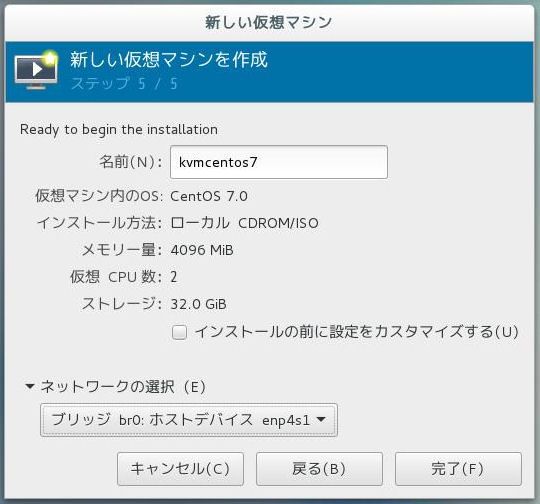This screenshot has width=540, height=504.
Task: Enable customize configuration before install checkbox
Action: pyautogui.click(x=179, y=332)
